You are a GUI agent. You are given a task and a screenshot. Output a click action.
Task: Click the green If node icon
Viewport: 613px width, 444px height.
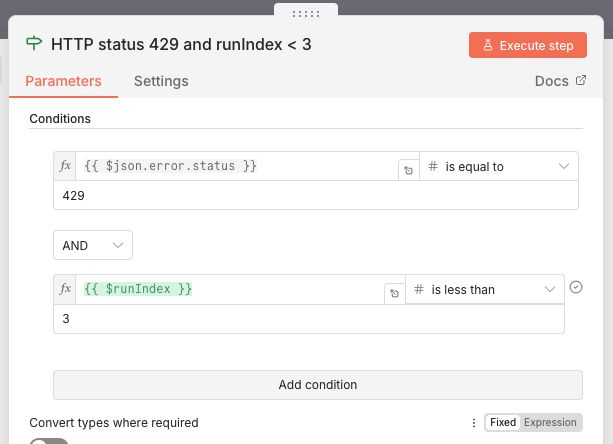(35, 44)
